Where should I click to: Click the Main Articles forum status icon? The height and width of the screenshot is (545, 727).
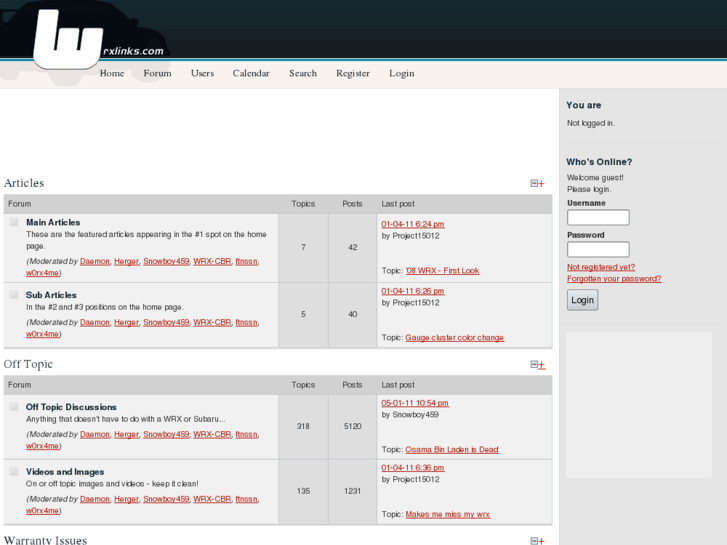[14, 222]
